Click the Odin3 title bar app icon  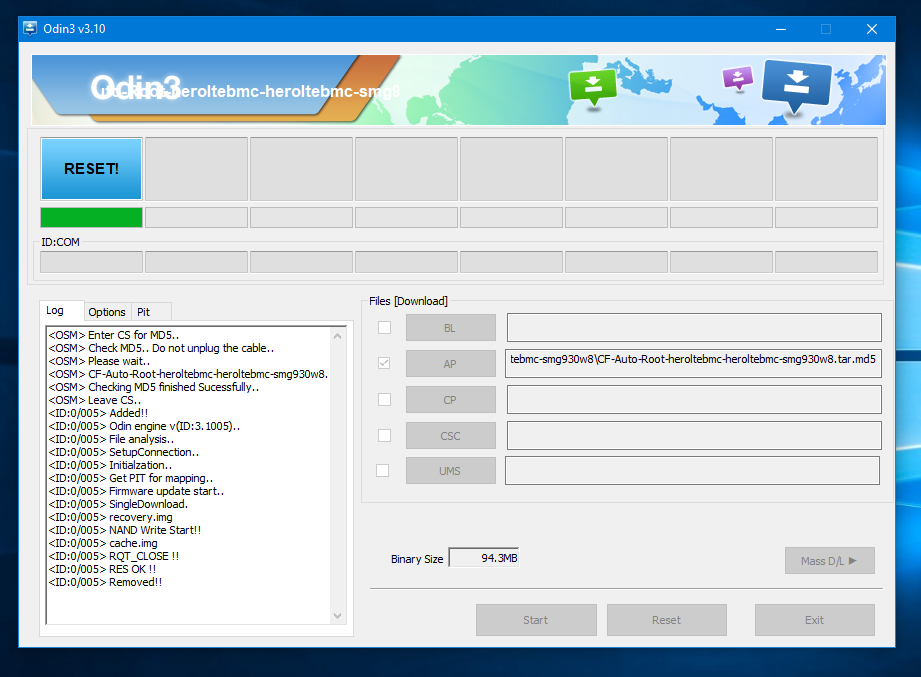[30, 28]
